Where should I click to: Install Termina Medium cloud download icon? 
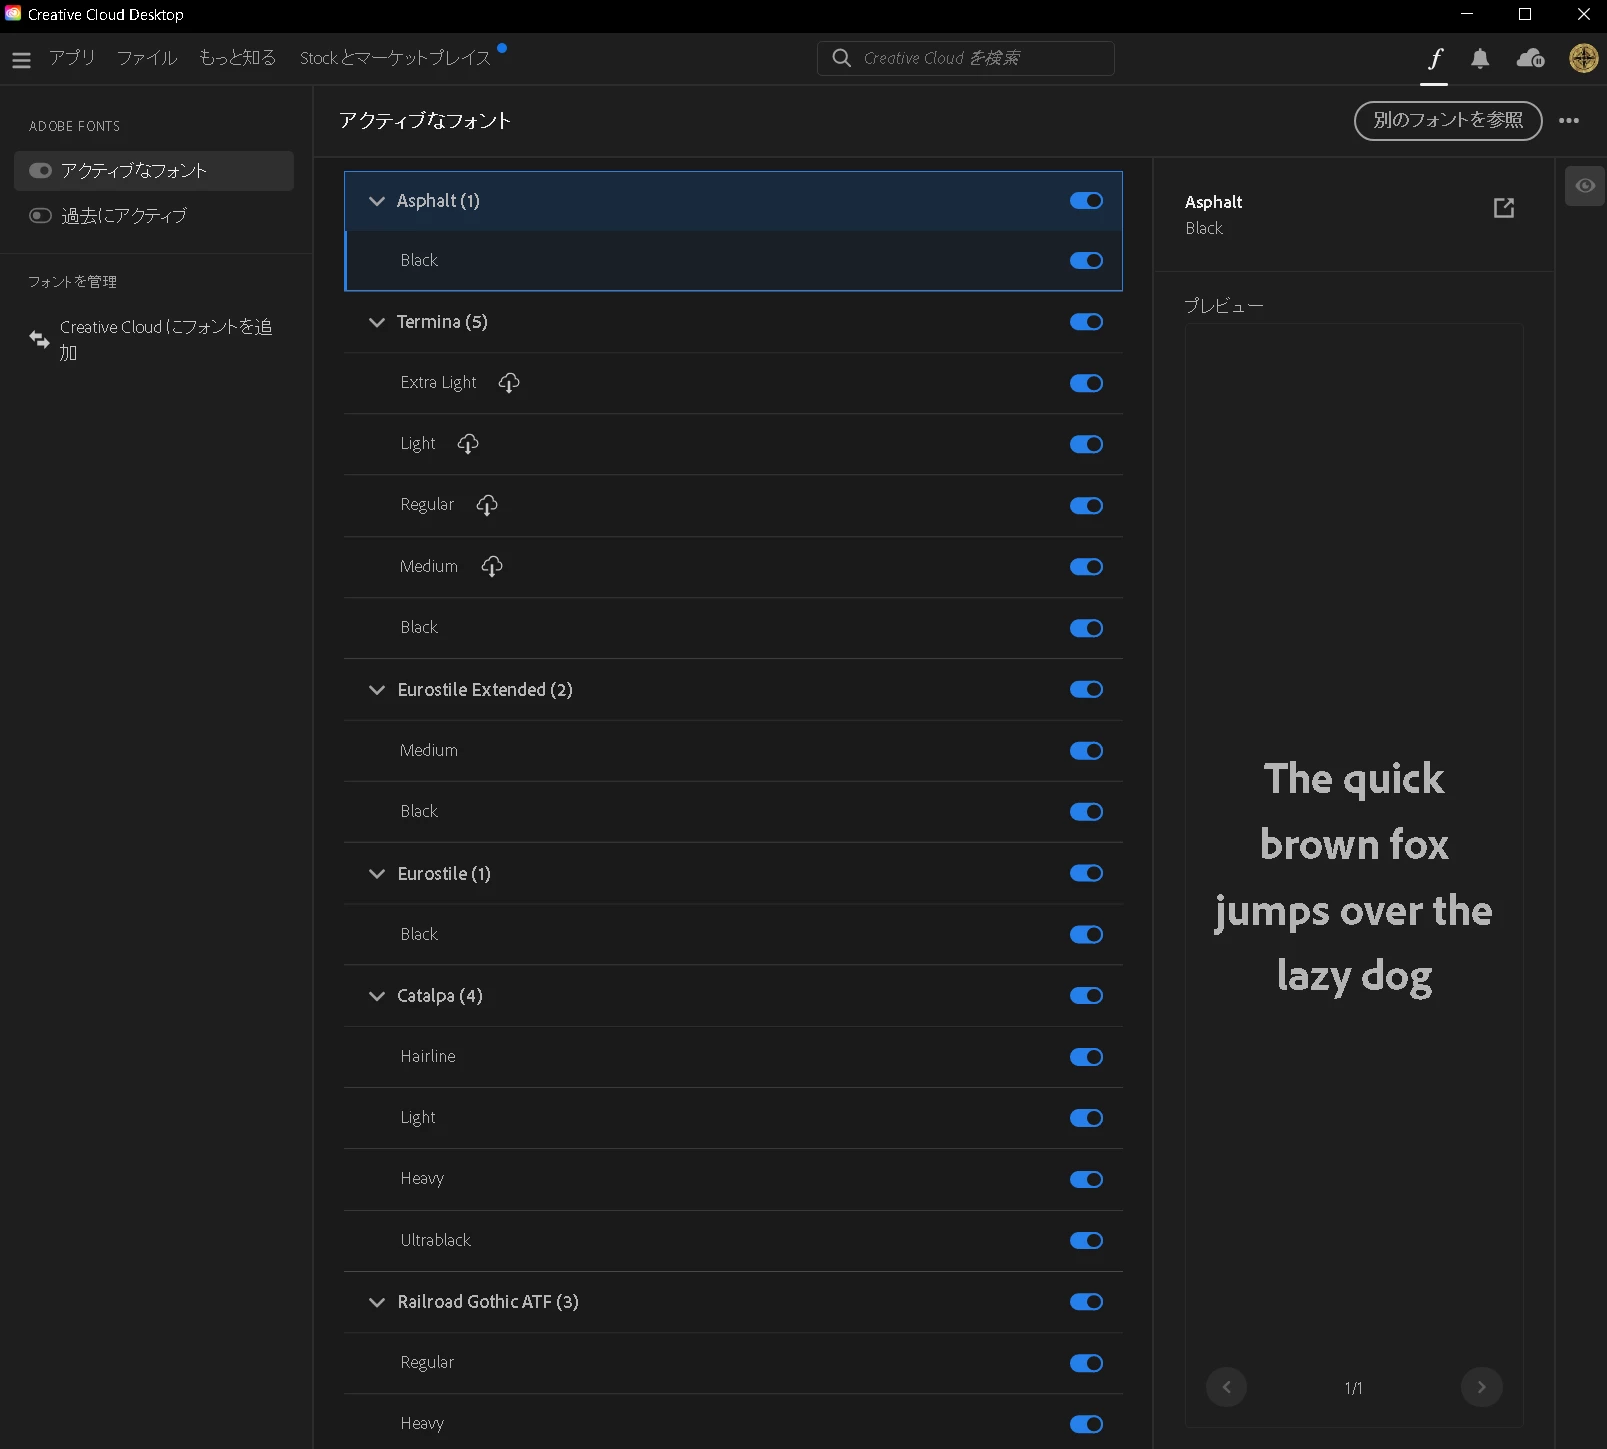click(491, 567)
